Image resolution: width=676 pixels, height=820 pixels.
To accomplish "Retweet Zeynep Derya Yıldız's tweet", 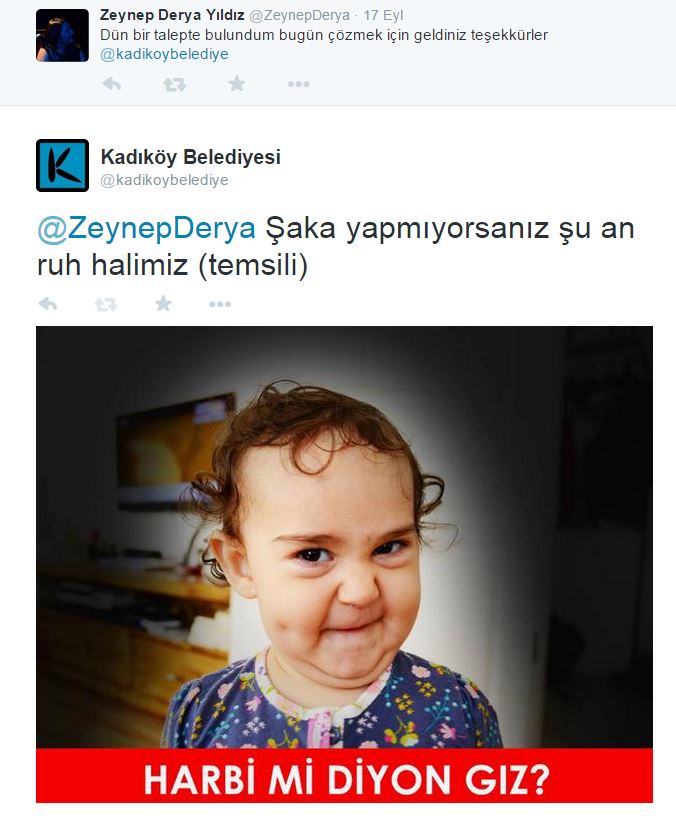I will [174, 84].
